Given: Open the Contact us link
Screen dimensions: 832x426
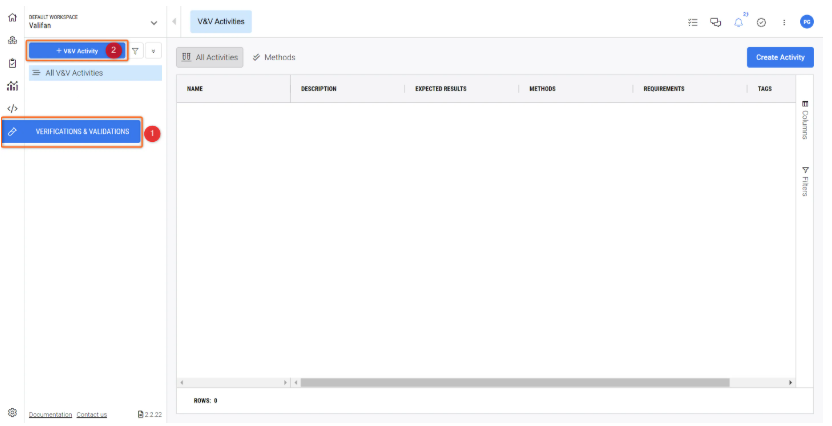Looking at the screenshot, I should [x=92, y=414].
